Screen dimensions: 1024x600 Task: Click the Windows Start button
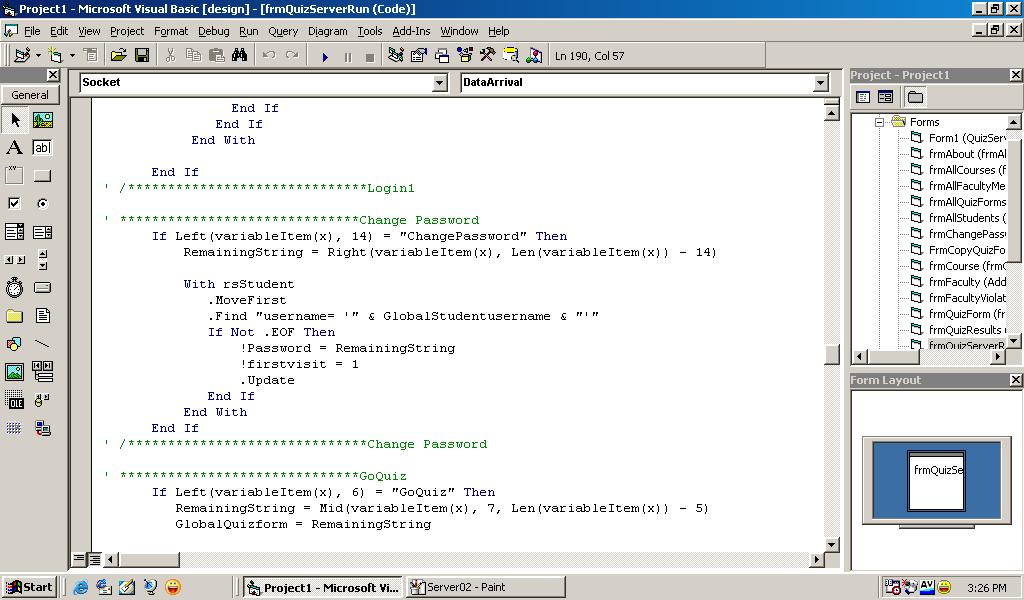tap(29, 587)
